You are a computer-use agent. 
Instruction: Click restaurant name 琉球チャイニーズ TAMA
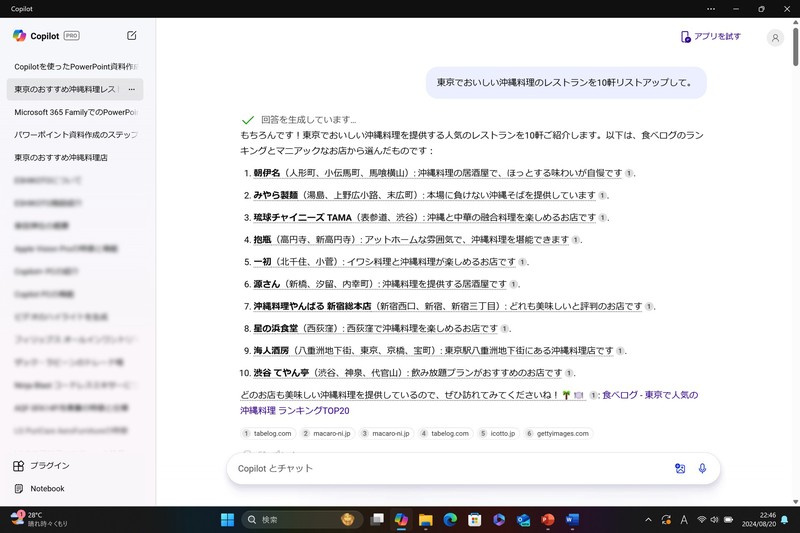click(x=303, y=217)
